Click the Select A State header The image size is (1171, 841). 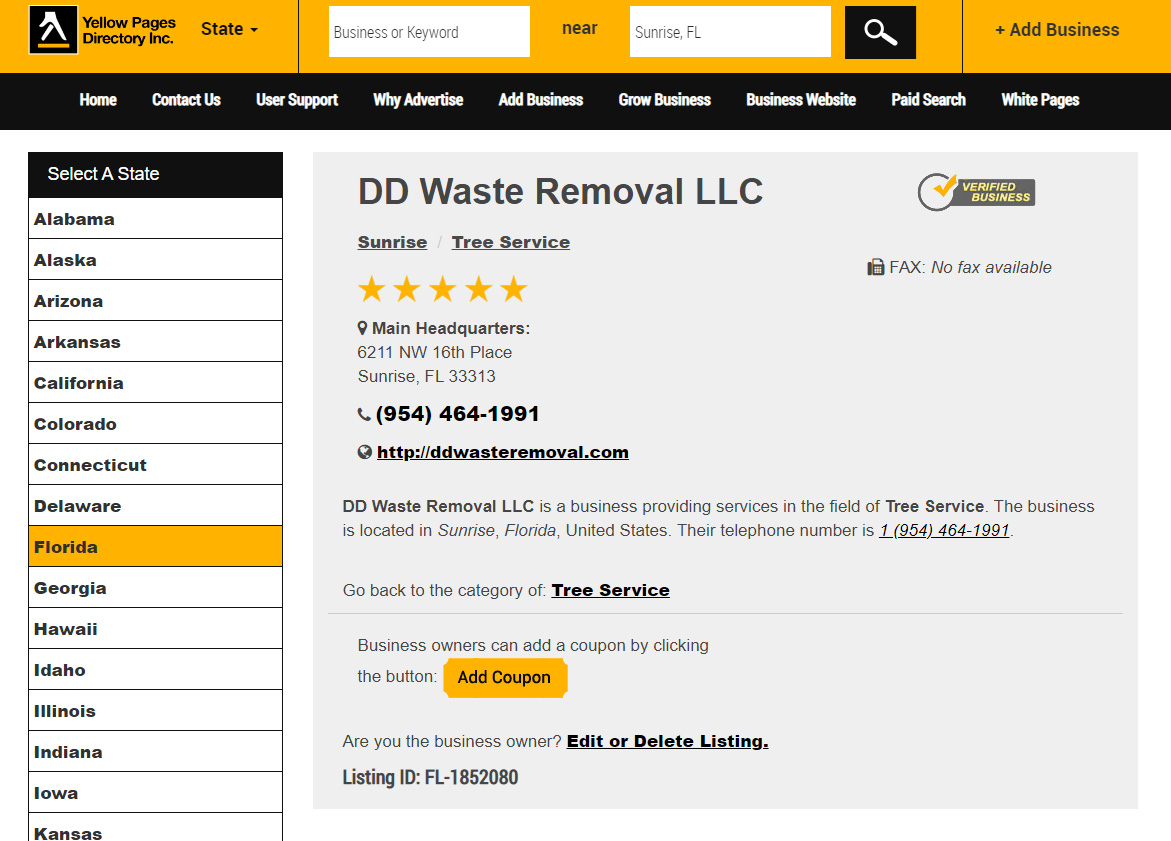point(155,174)
